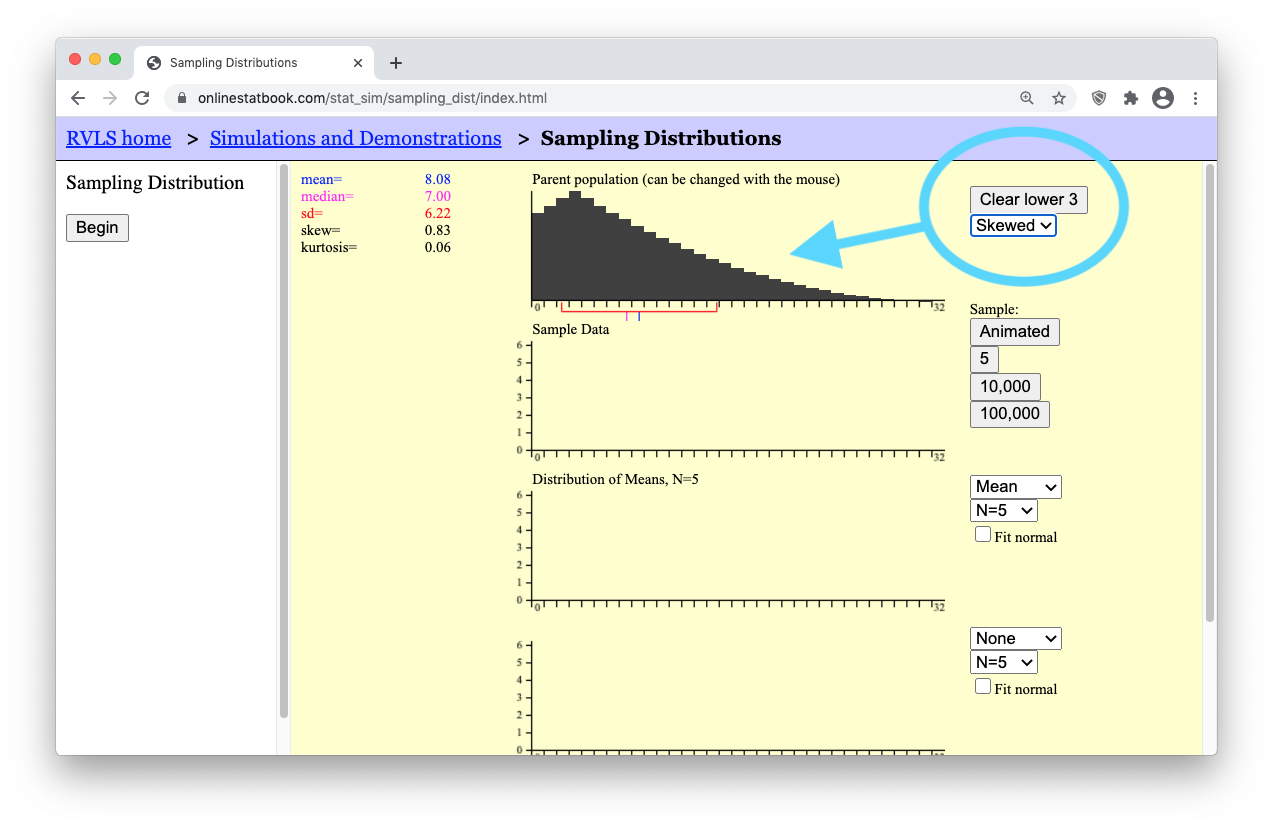Image resolution: width=1273 pixels, height=829 pixels.
Task: Click the browser back arrow
Action: click(78, 98)
